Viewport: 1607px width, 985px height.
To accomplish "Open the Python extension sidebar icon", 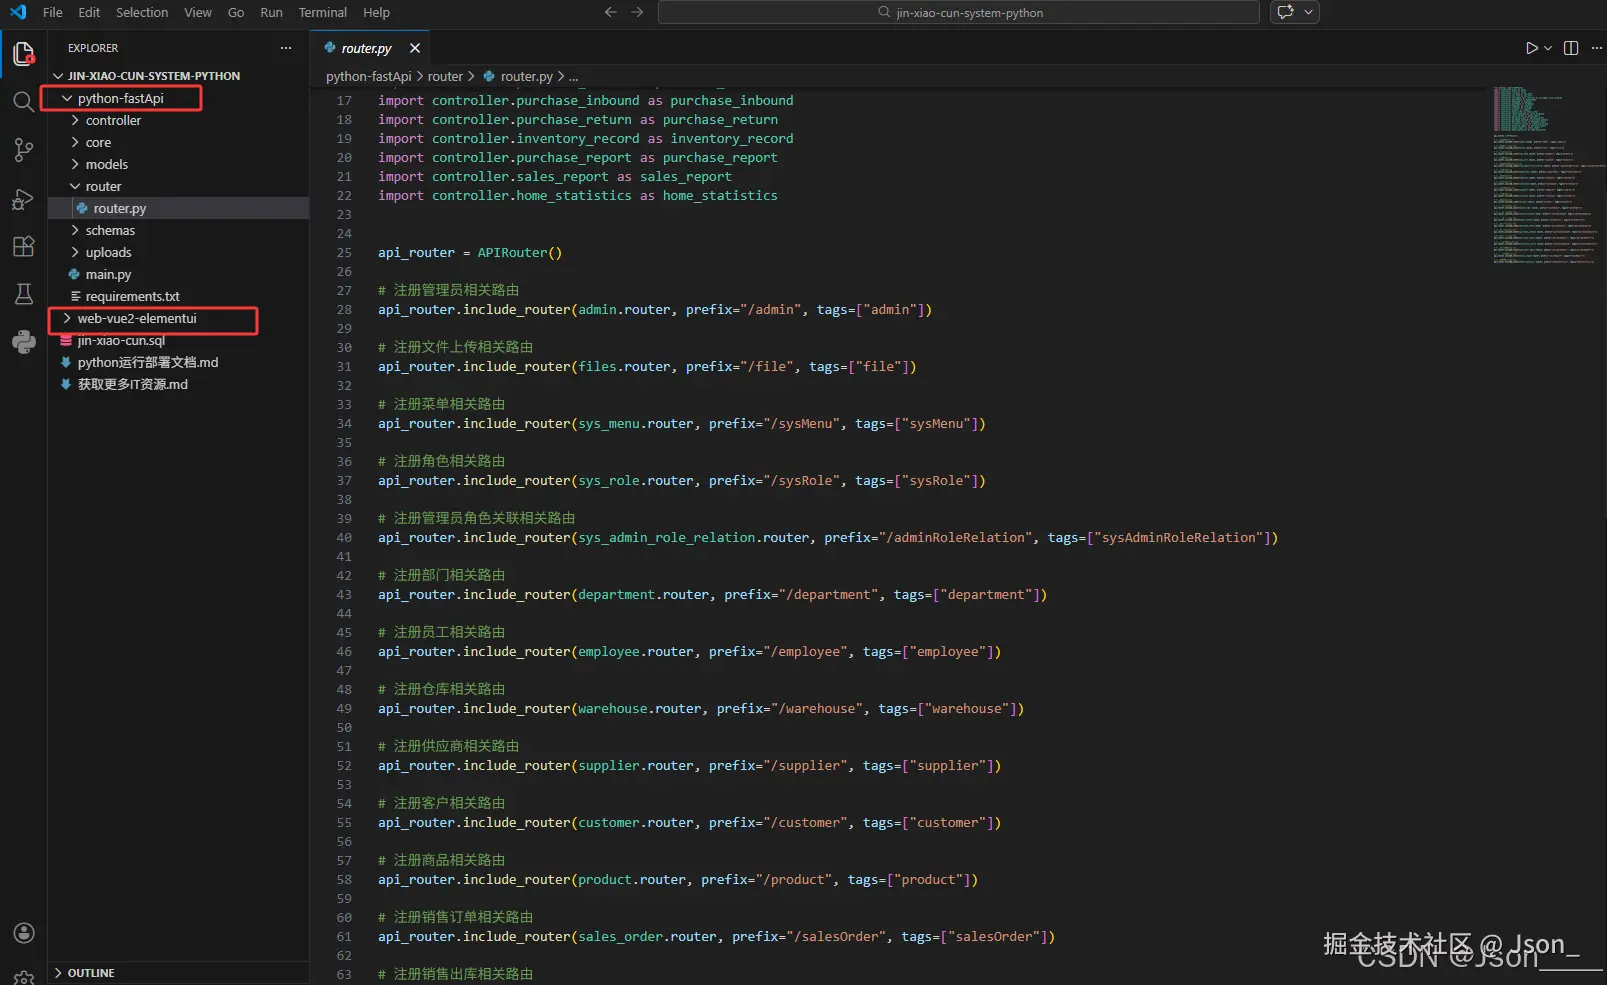I will pyautogui.click(x=23, y=342).
